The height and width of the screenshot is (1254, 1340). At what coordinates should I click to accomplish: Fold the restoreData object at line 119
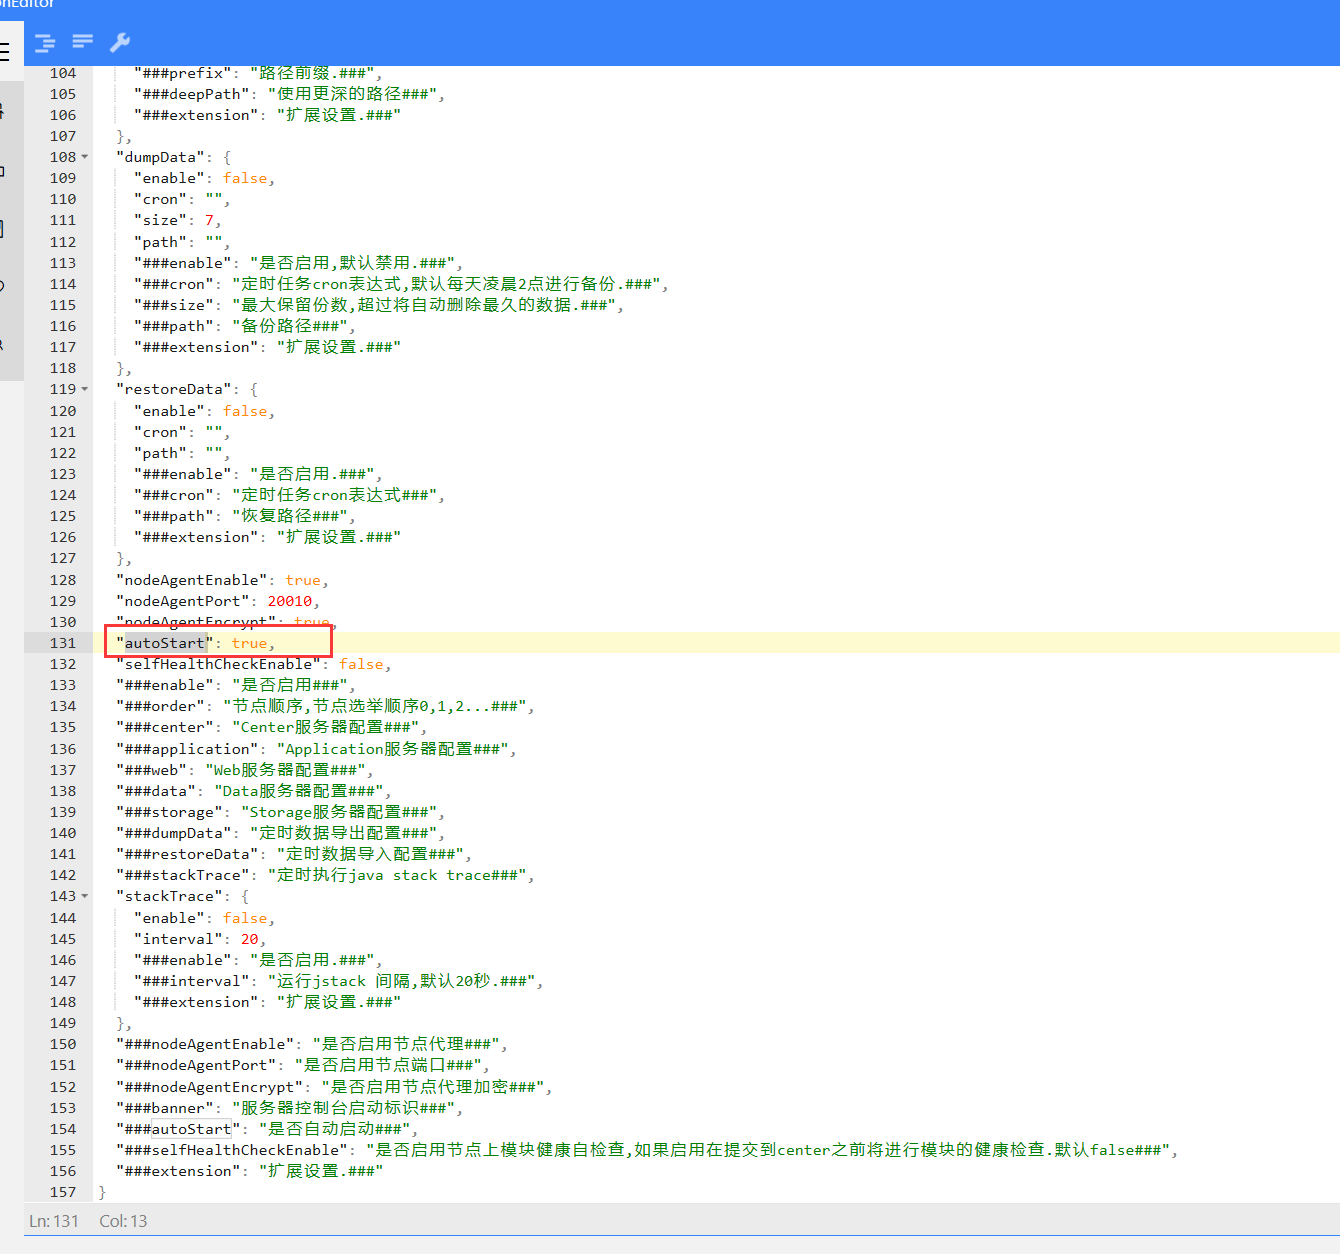pyautogui.click(x=85, y=389)
